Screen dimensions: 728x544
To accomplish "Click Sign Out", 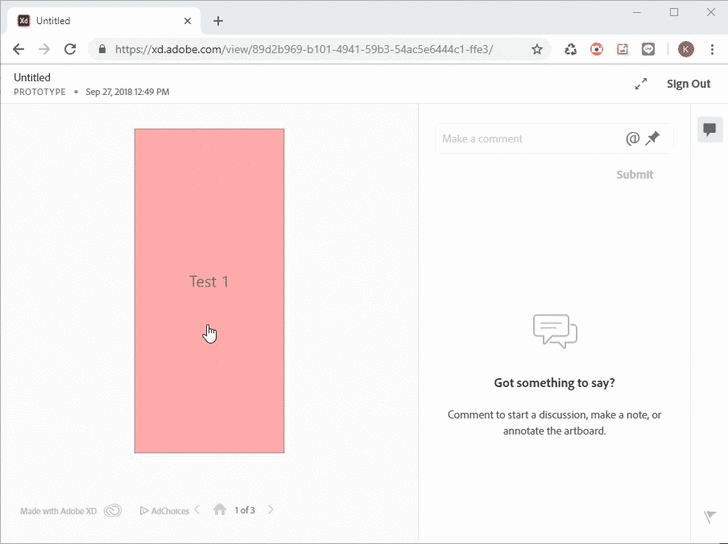I will point(689,84).
